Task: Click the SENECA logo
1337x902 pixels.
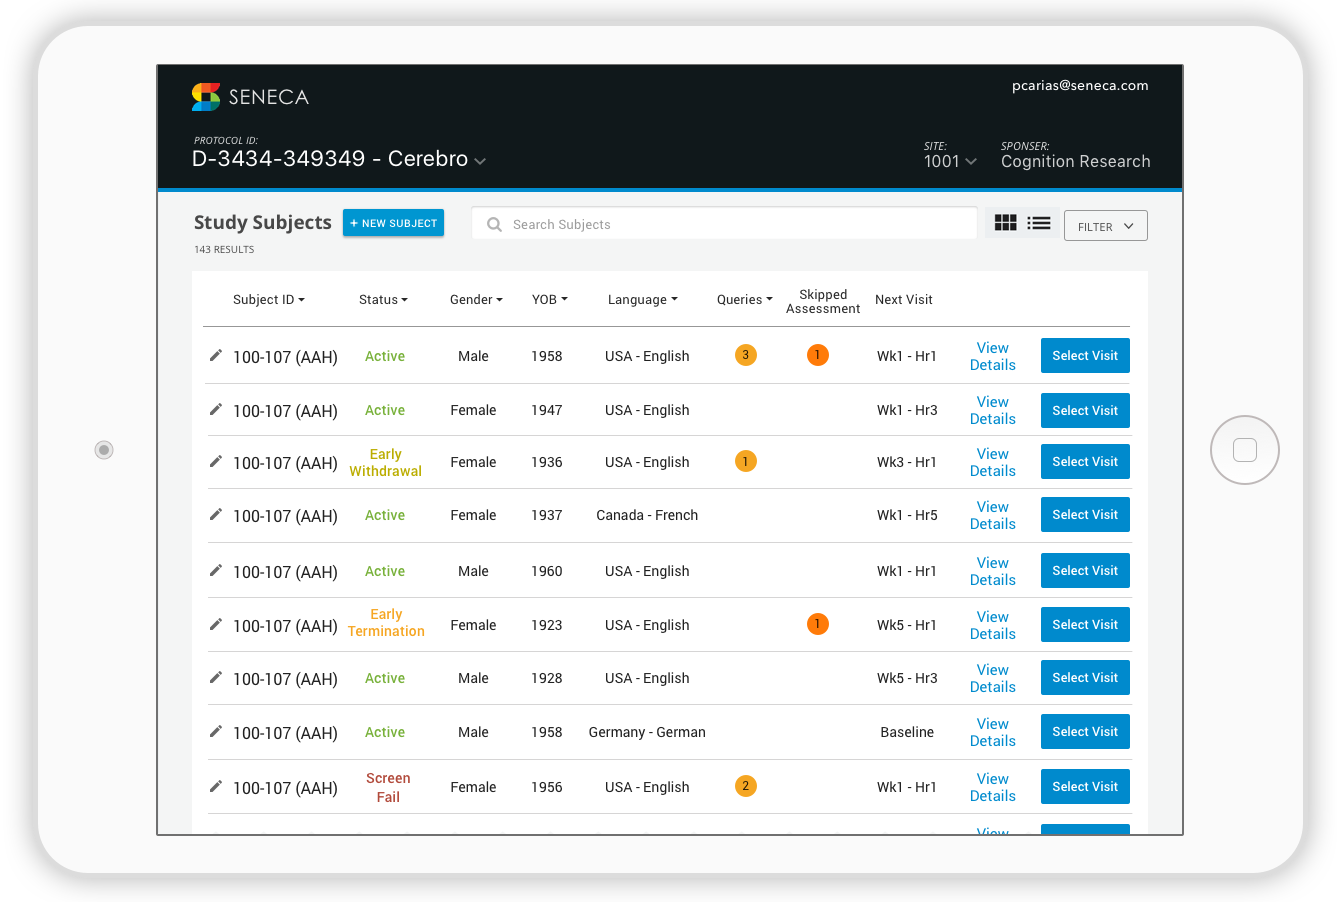Action: click(249, 97)
